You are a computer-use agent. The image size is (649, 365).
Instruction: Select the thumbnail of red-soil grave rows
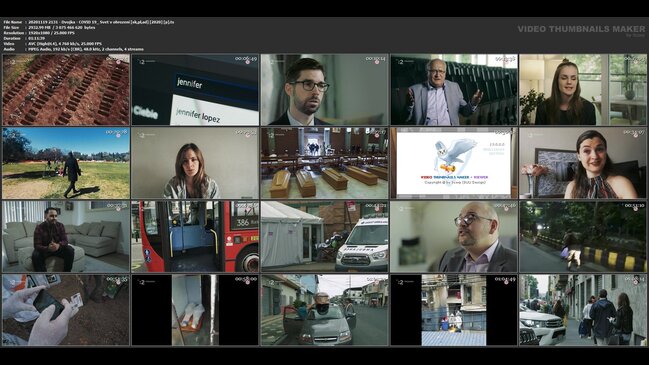point(66,90)
